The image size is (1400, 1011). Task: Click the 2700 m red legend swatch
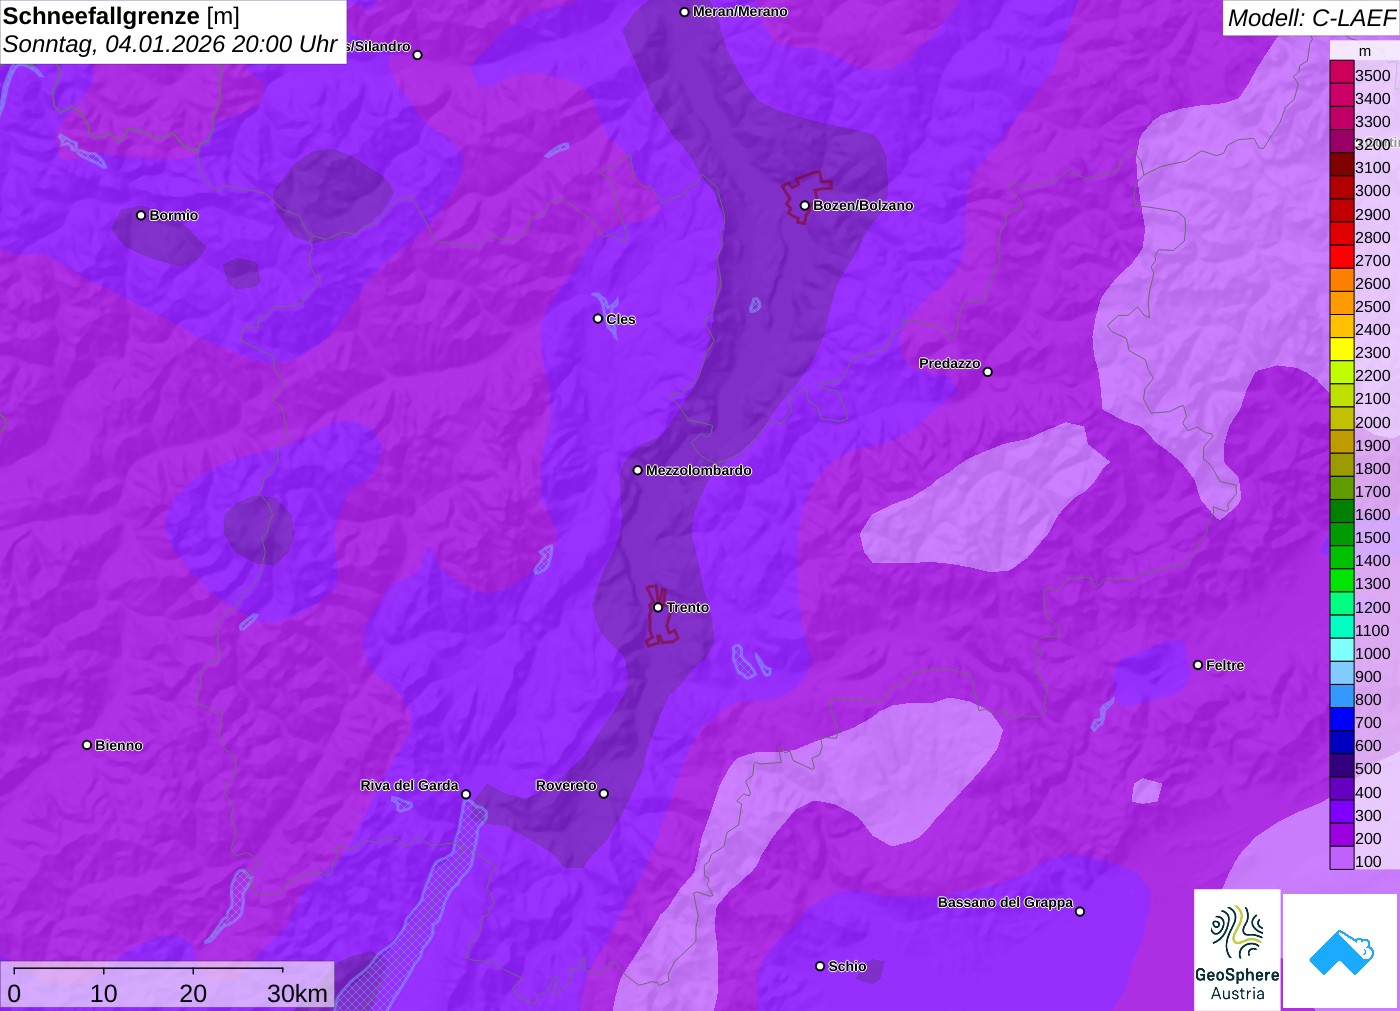[1341, 257]
